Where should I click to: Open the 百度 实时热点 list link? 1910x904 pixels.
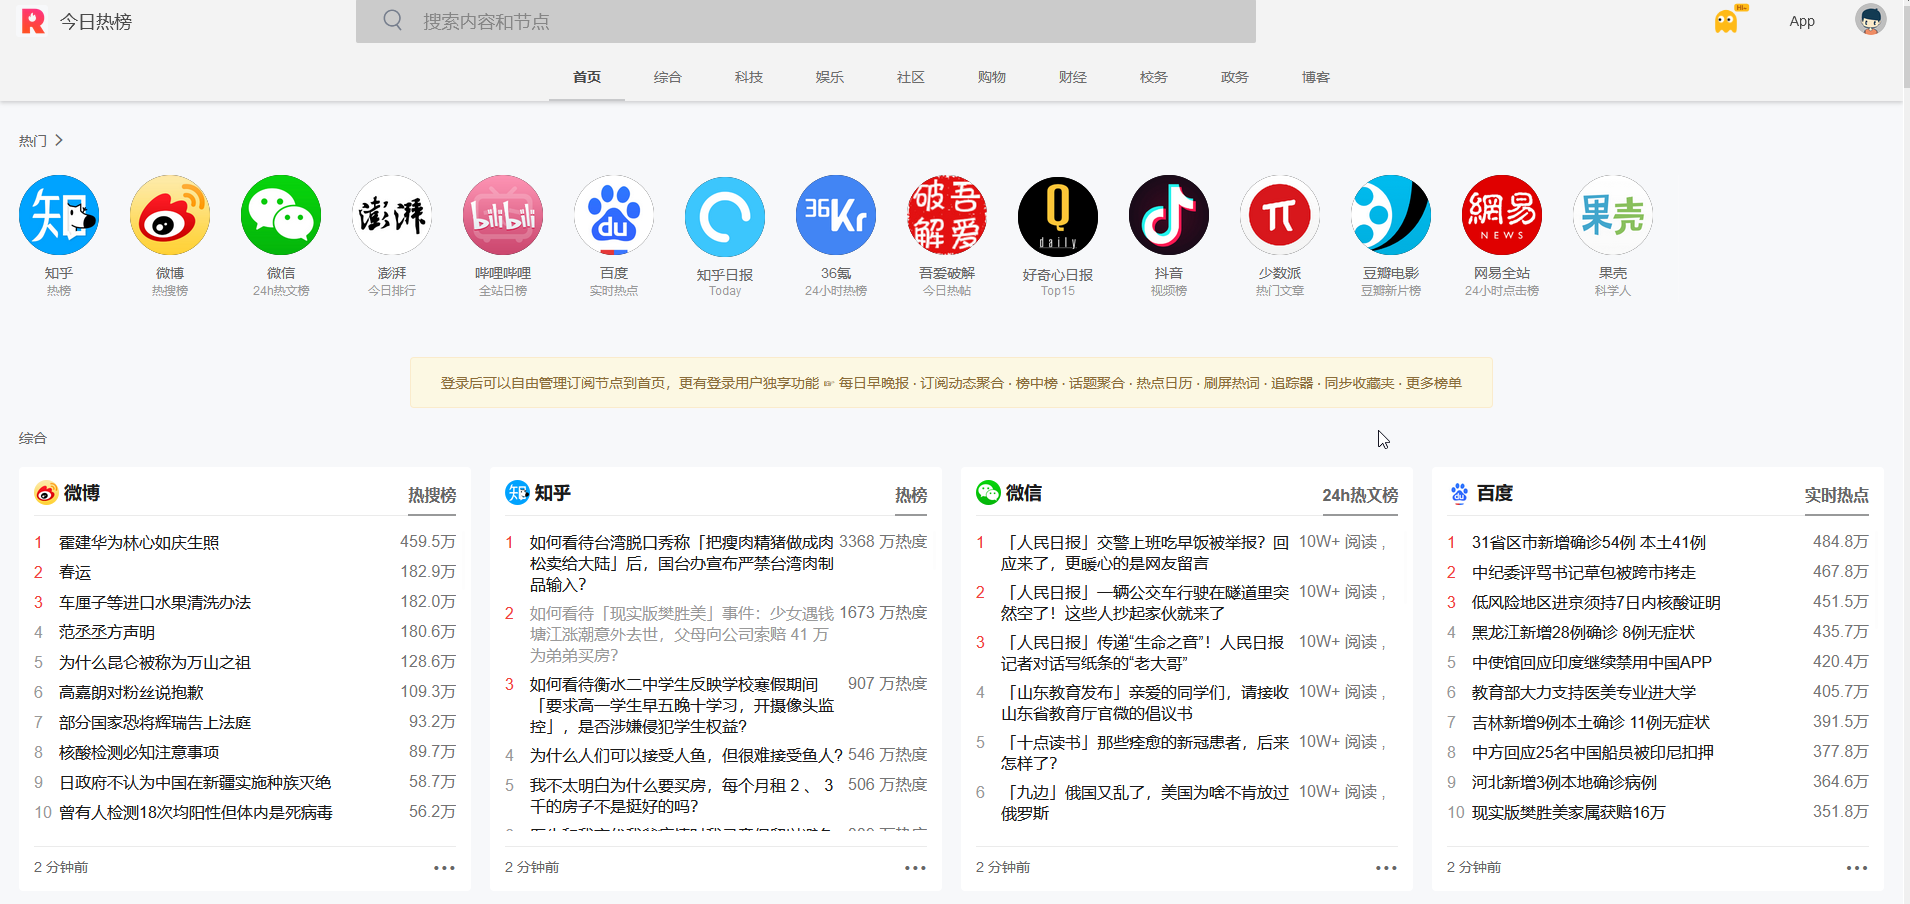coord(1837,495)
